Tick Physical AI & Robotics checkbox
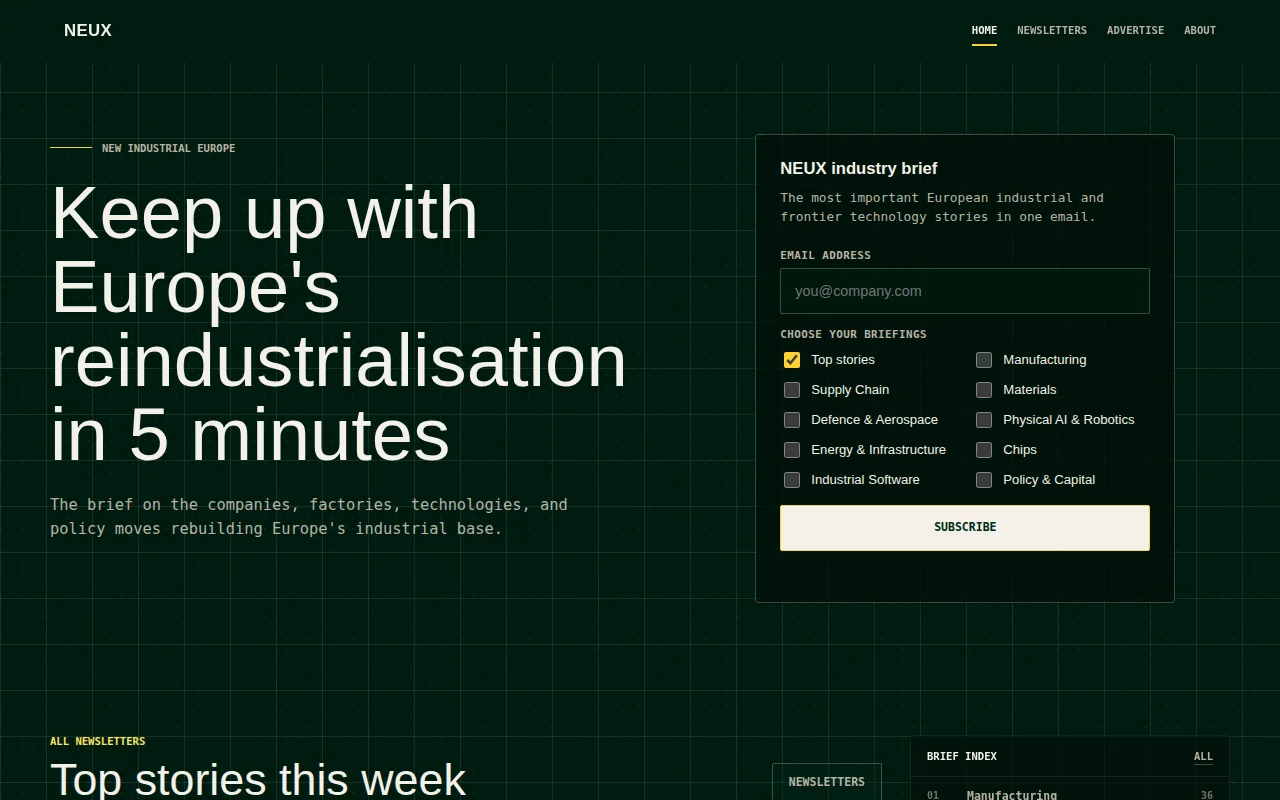Image resolution: width=1280 pixels, height=800 pixels. tap(984, 420)
